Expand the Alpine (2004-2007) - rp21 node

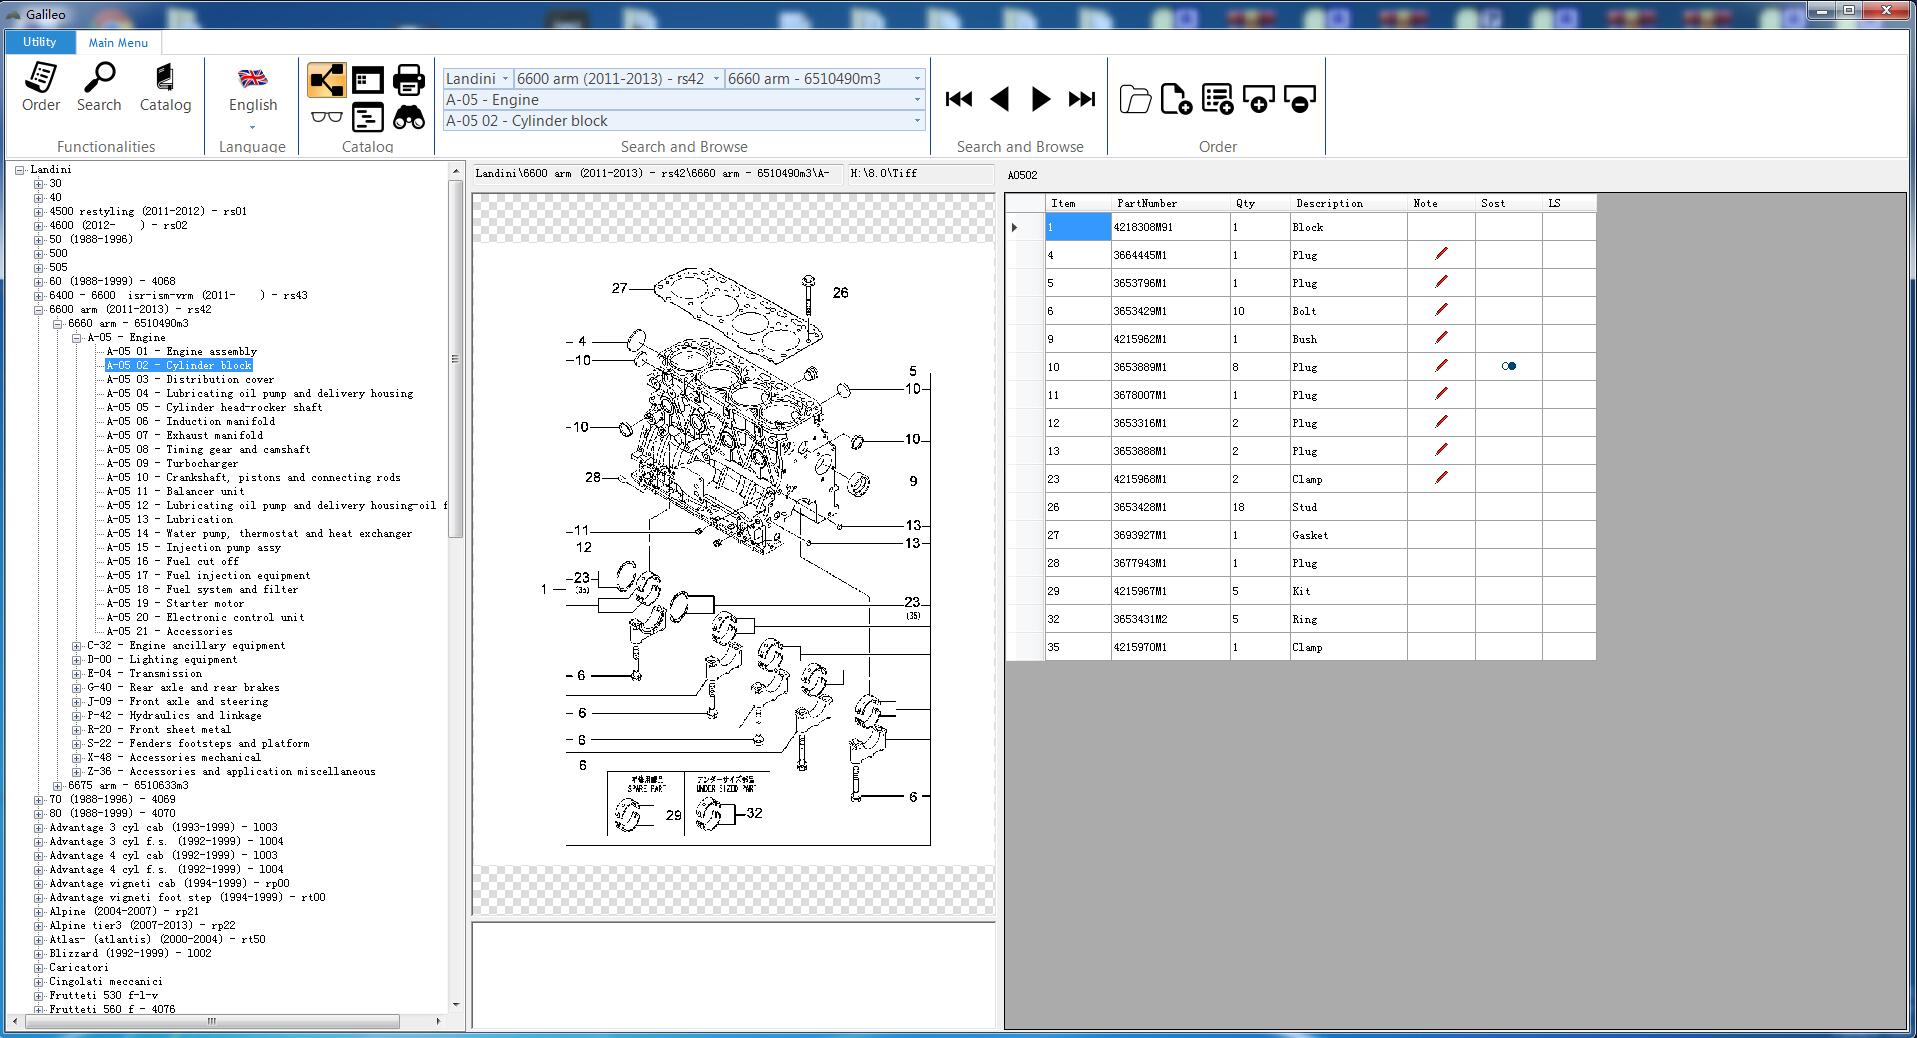coord(39,912)
